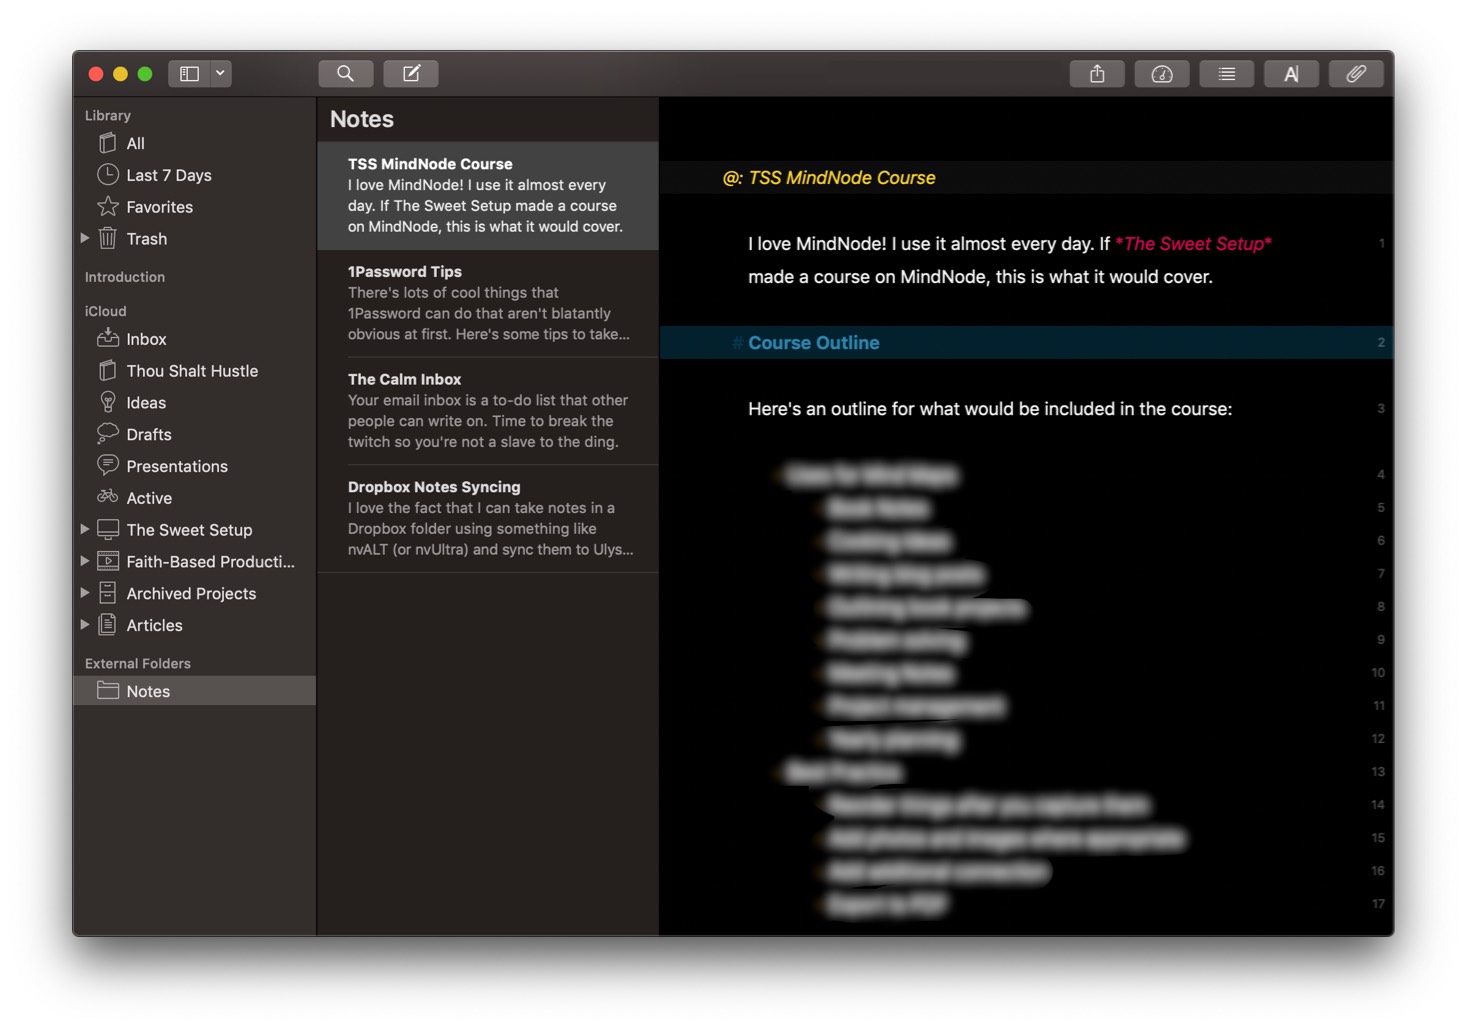Image resolution: width=1468 pixels, height=1032 pixels.
Task: Select the Favorites star icon
Action: tap(108, 206)
